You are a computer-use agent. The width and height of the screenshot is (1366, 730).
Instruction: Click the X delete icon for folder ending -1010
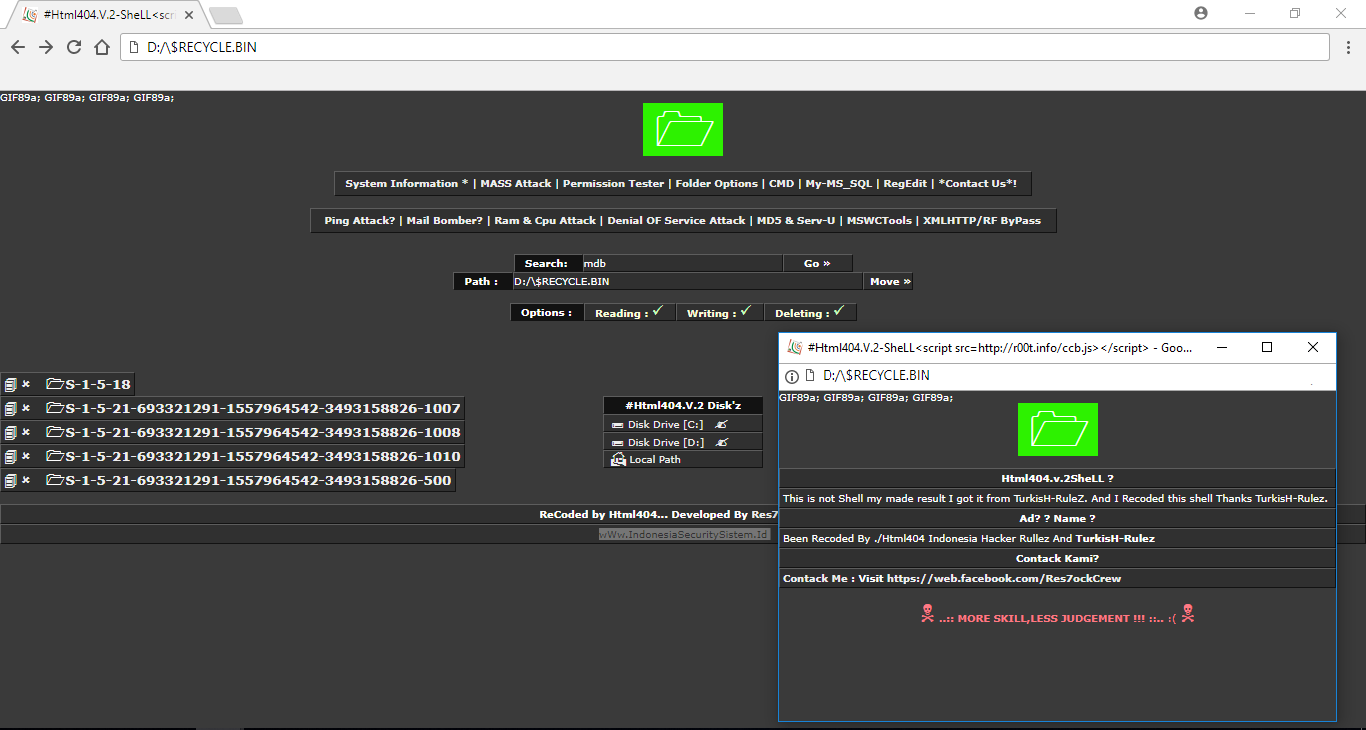pyautogui.click(x=26, y=456)
